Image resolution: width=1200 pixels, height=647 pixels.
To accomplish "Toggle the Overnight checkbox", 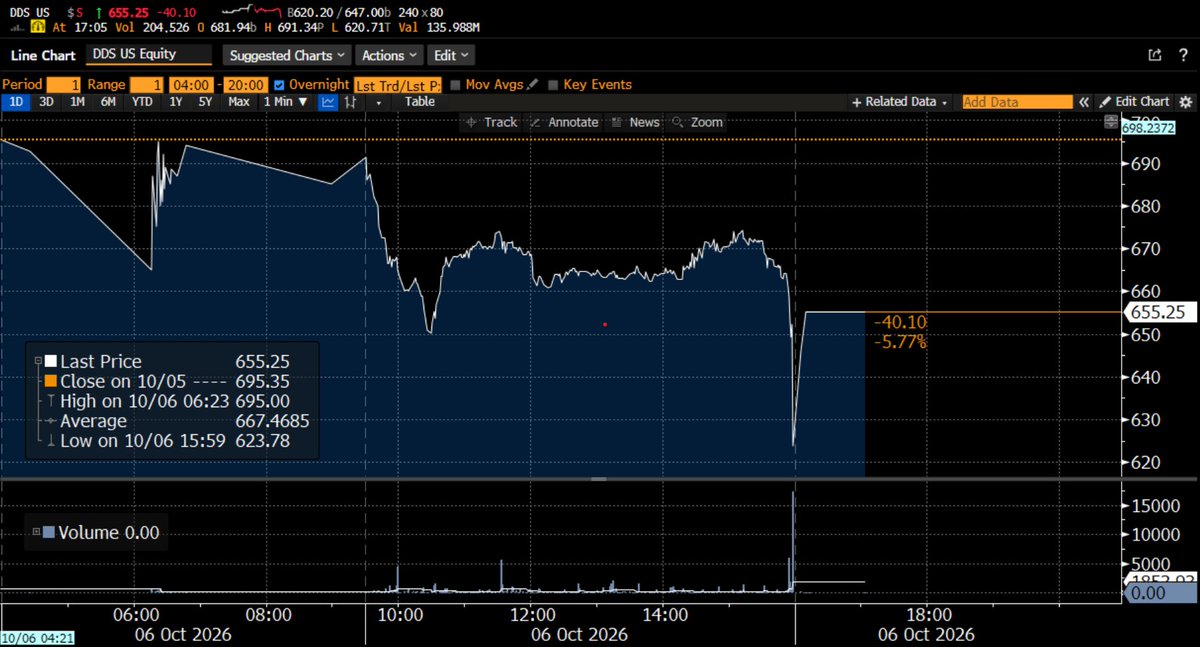I will tap(279, 85).
